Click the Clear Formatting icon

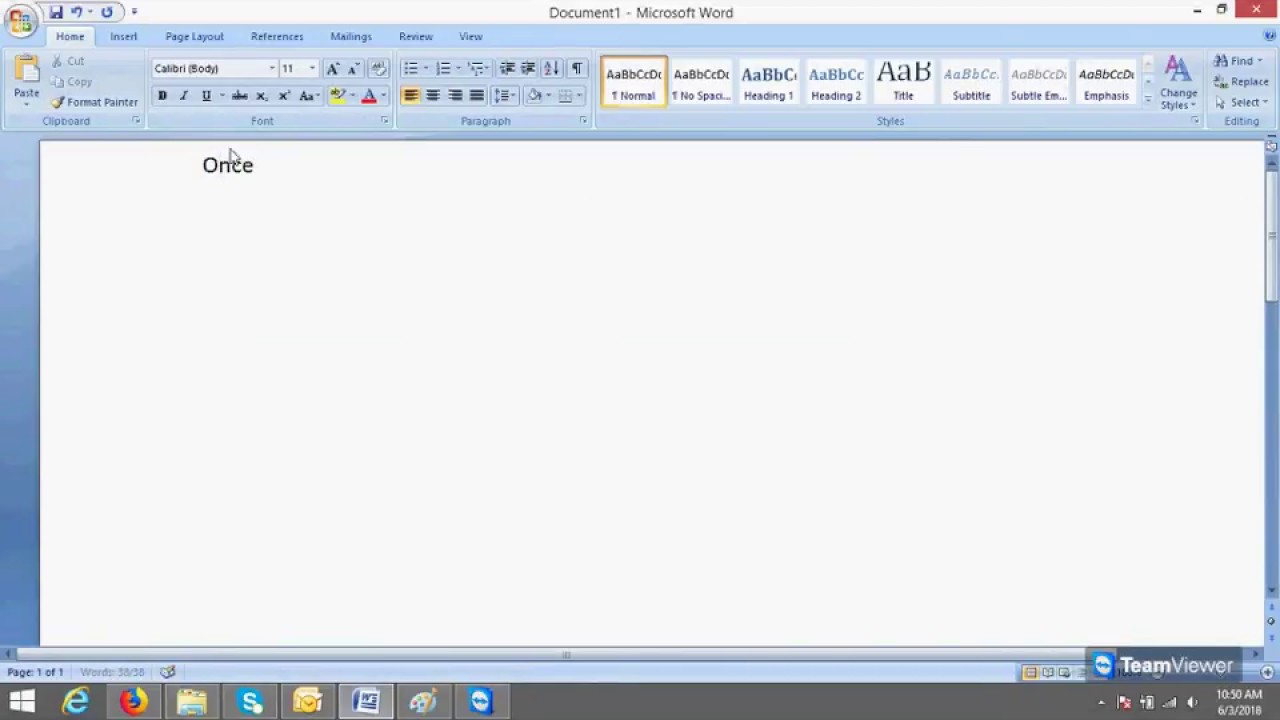click(378, 68)
